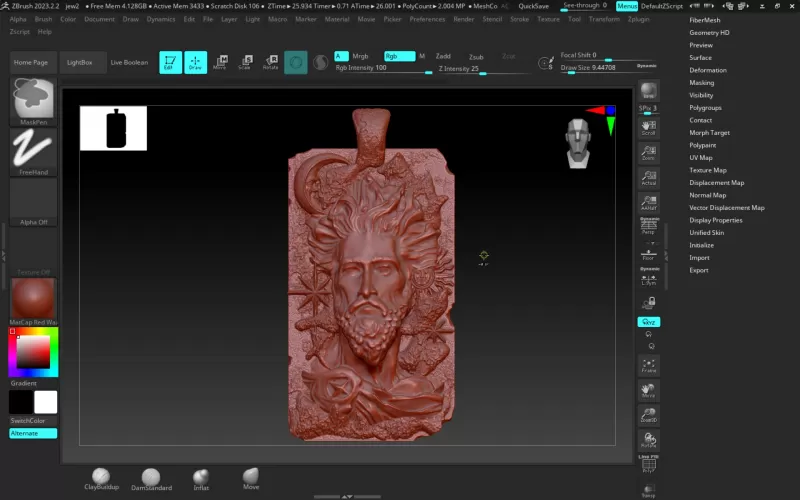Click the right-shelf Rotate view icon

(648, 440)
